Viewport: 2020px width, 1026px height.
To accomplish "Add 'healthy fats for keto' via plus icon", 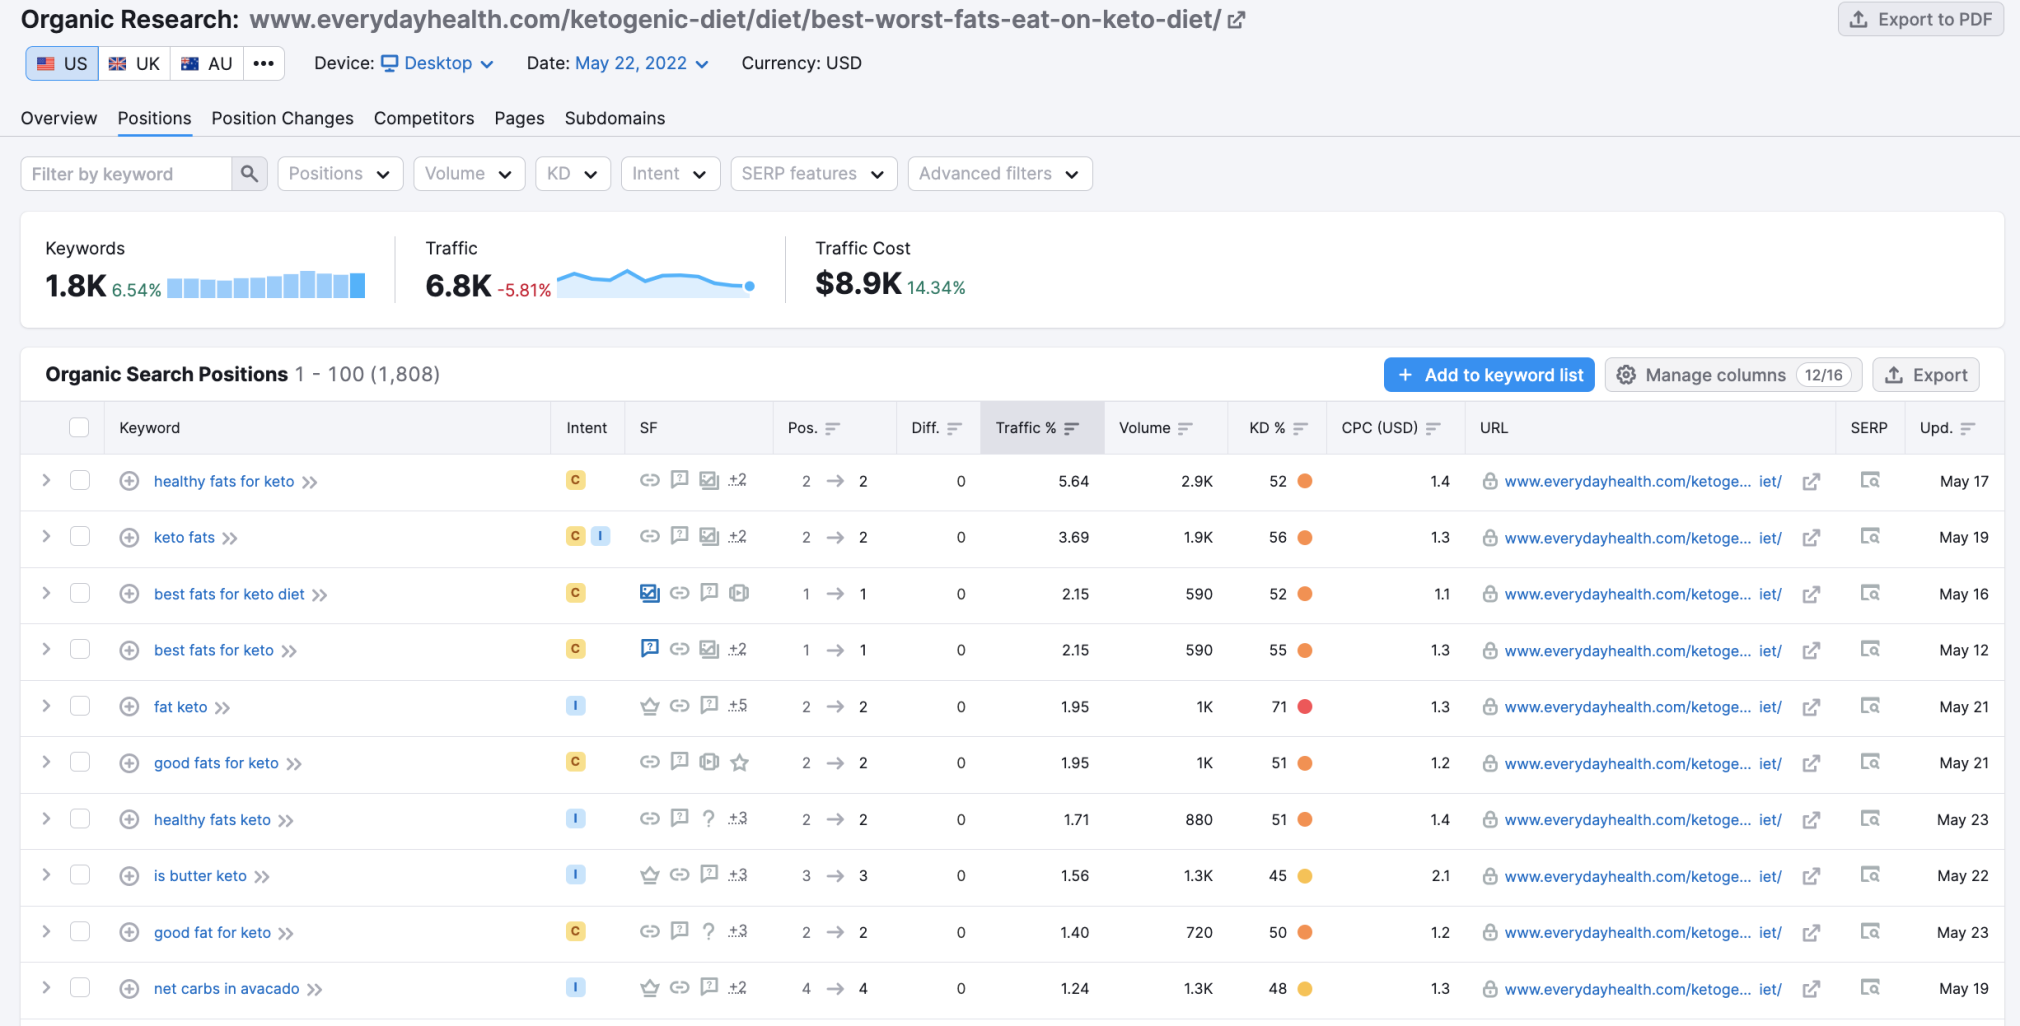I will click(129, 481).
